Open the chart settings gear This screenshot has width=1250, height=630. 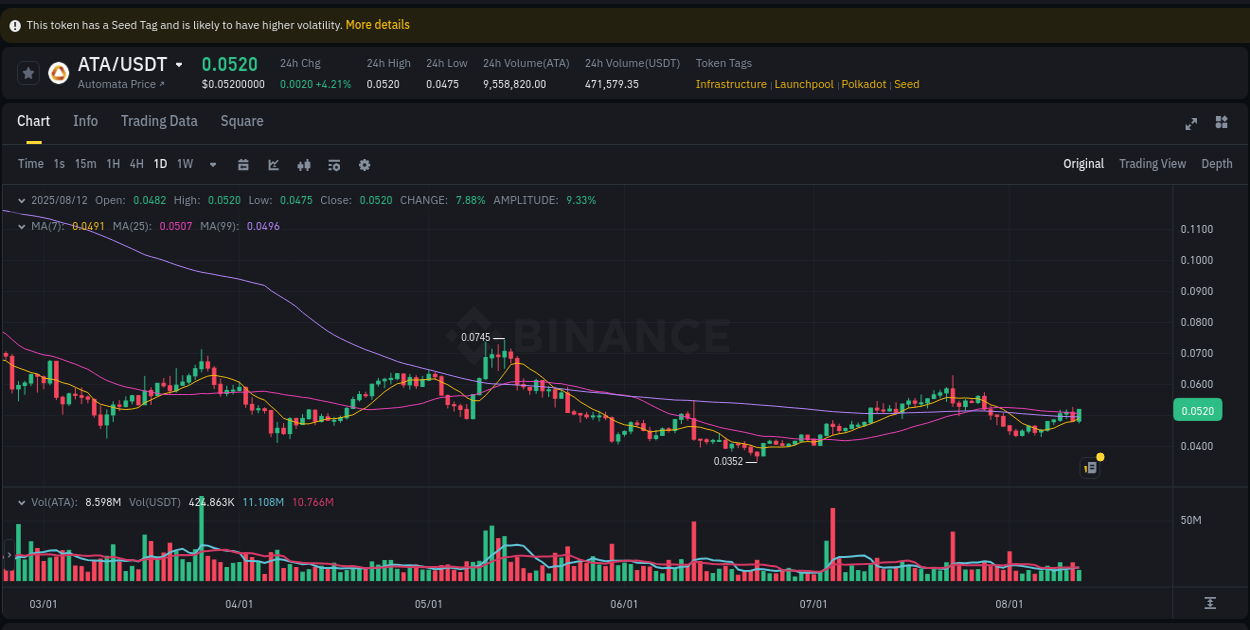point(364,164)
